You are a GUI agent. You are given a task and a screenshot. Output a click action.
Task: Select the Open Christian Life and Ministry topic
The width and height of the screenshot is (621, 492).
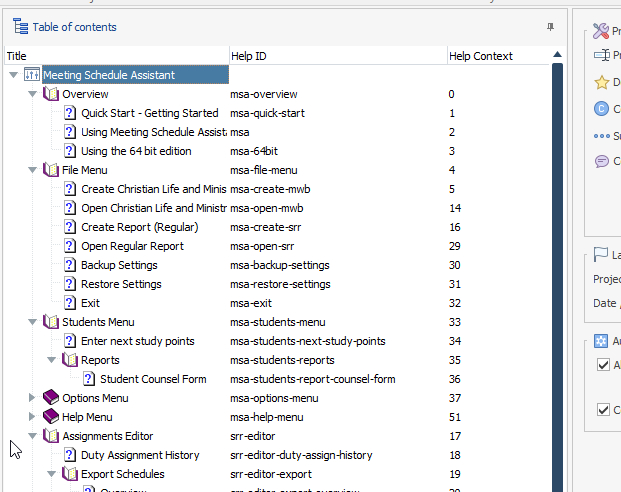(x=154, y=208)
